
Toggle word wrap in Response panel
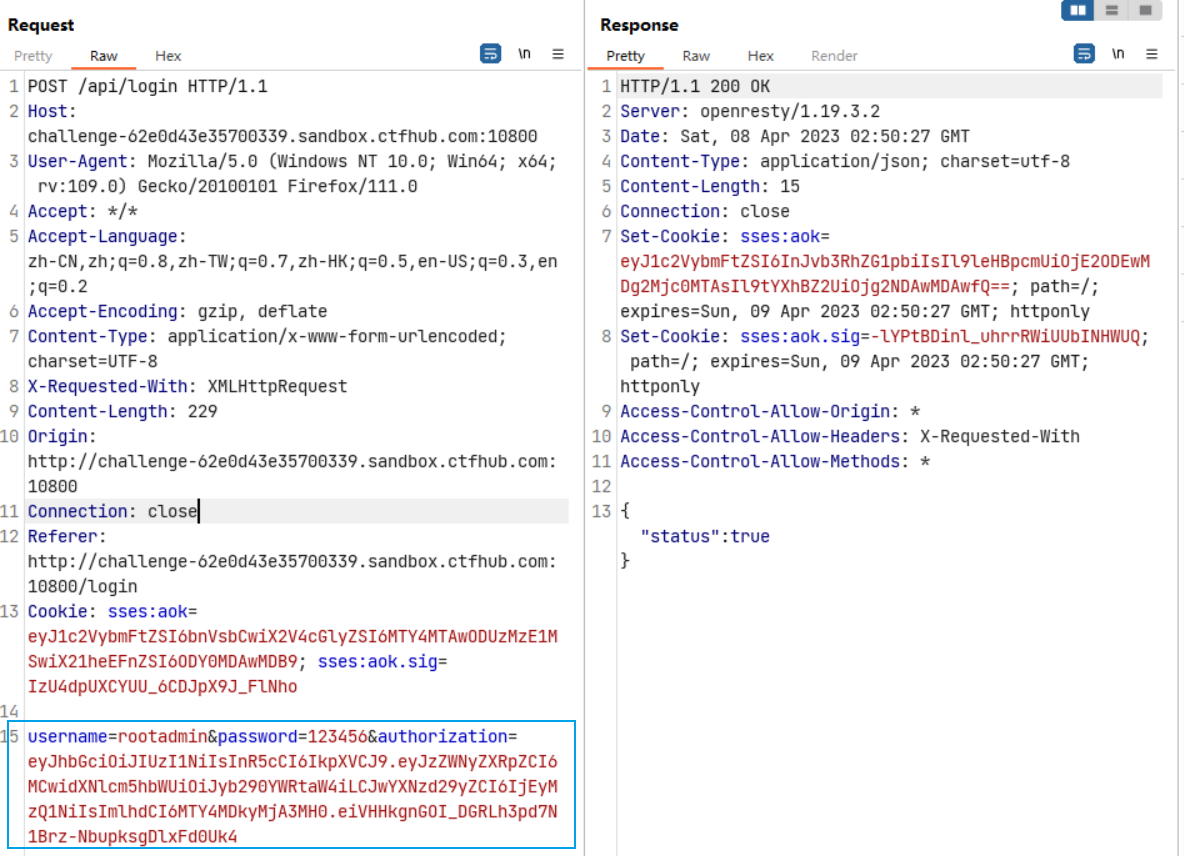pyautogui.click(x=1084, y=54)
